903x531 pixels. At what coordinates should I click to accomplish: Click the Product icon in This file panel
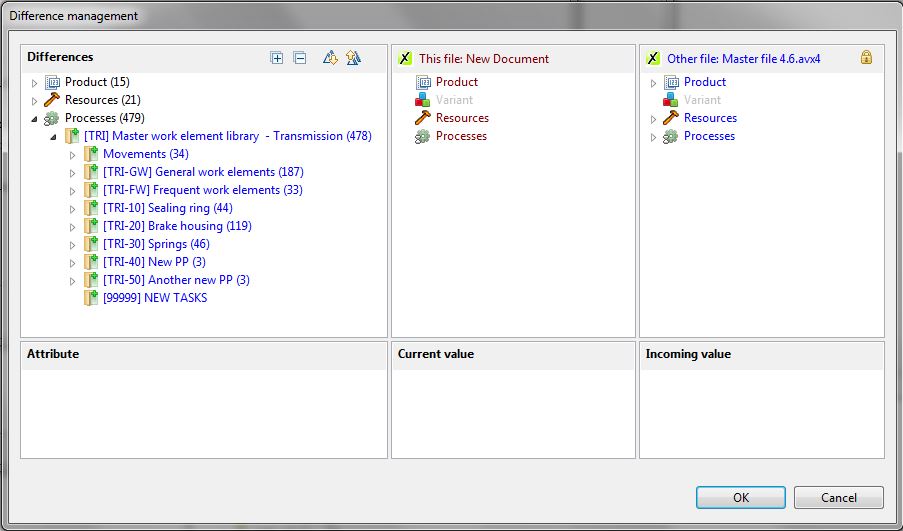coord(423,82)
